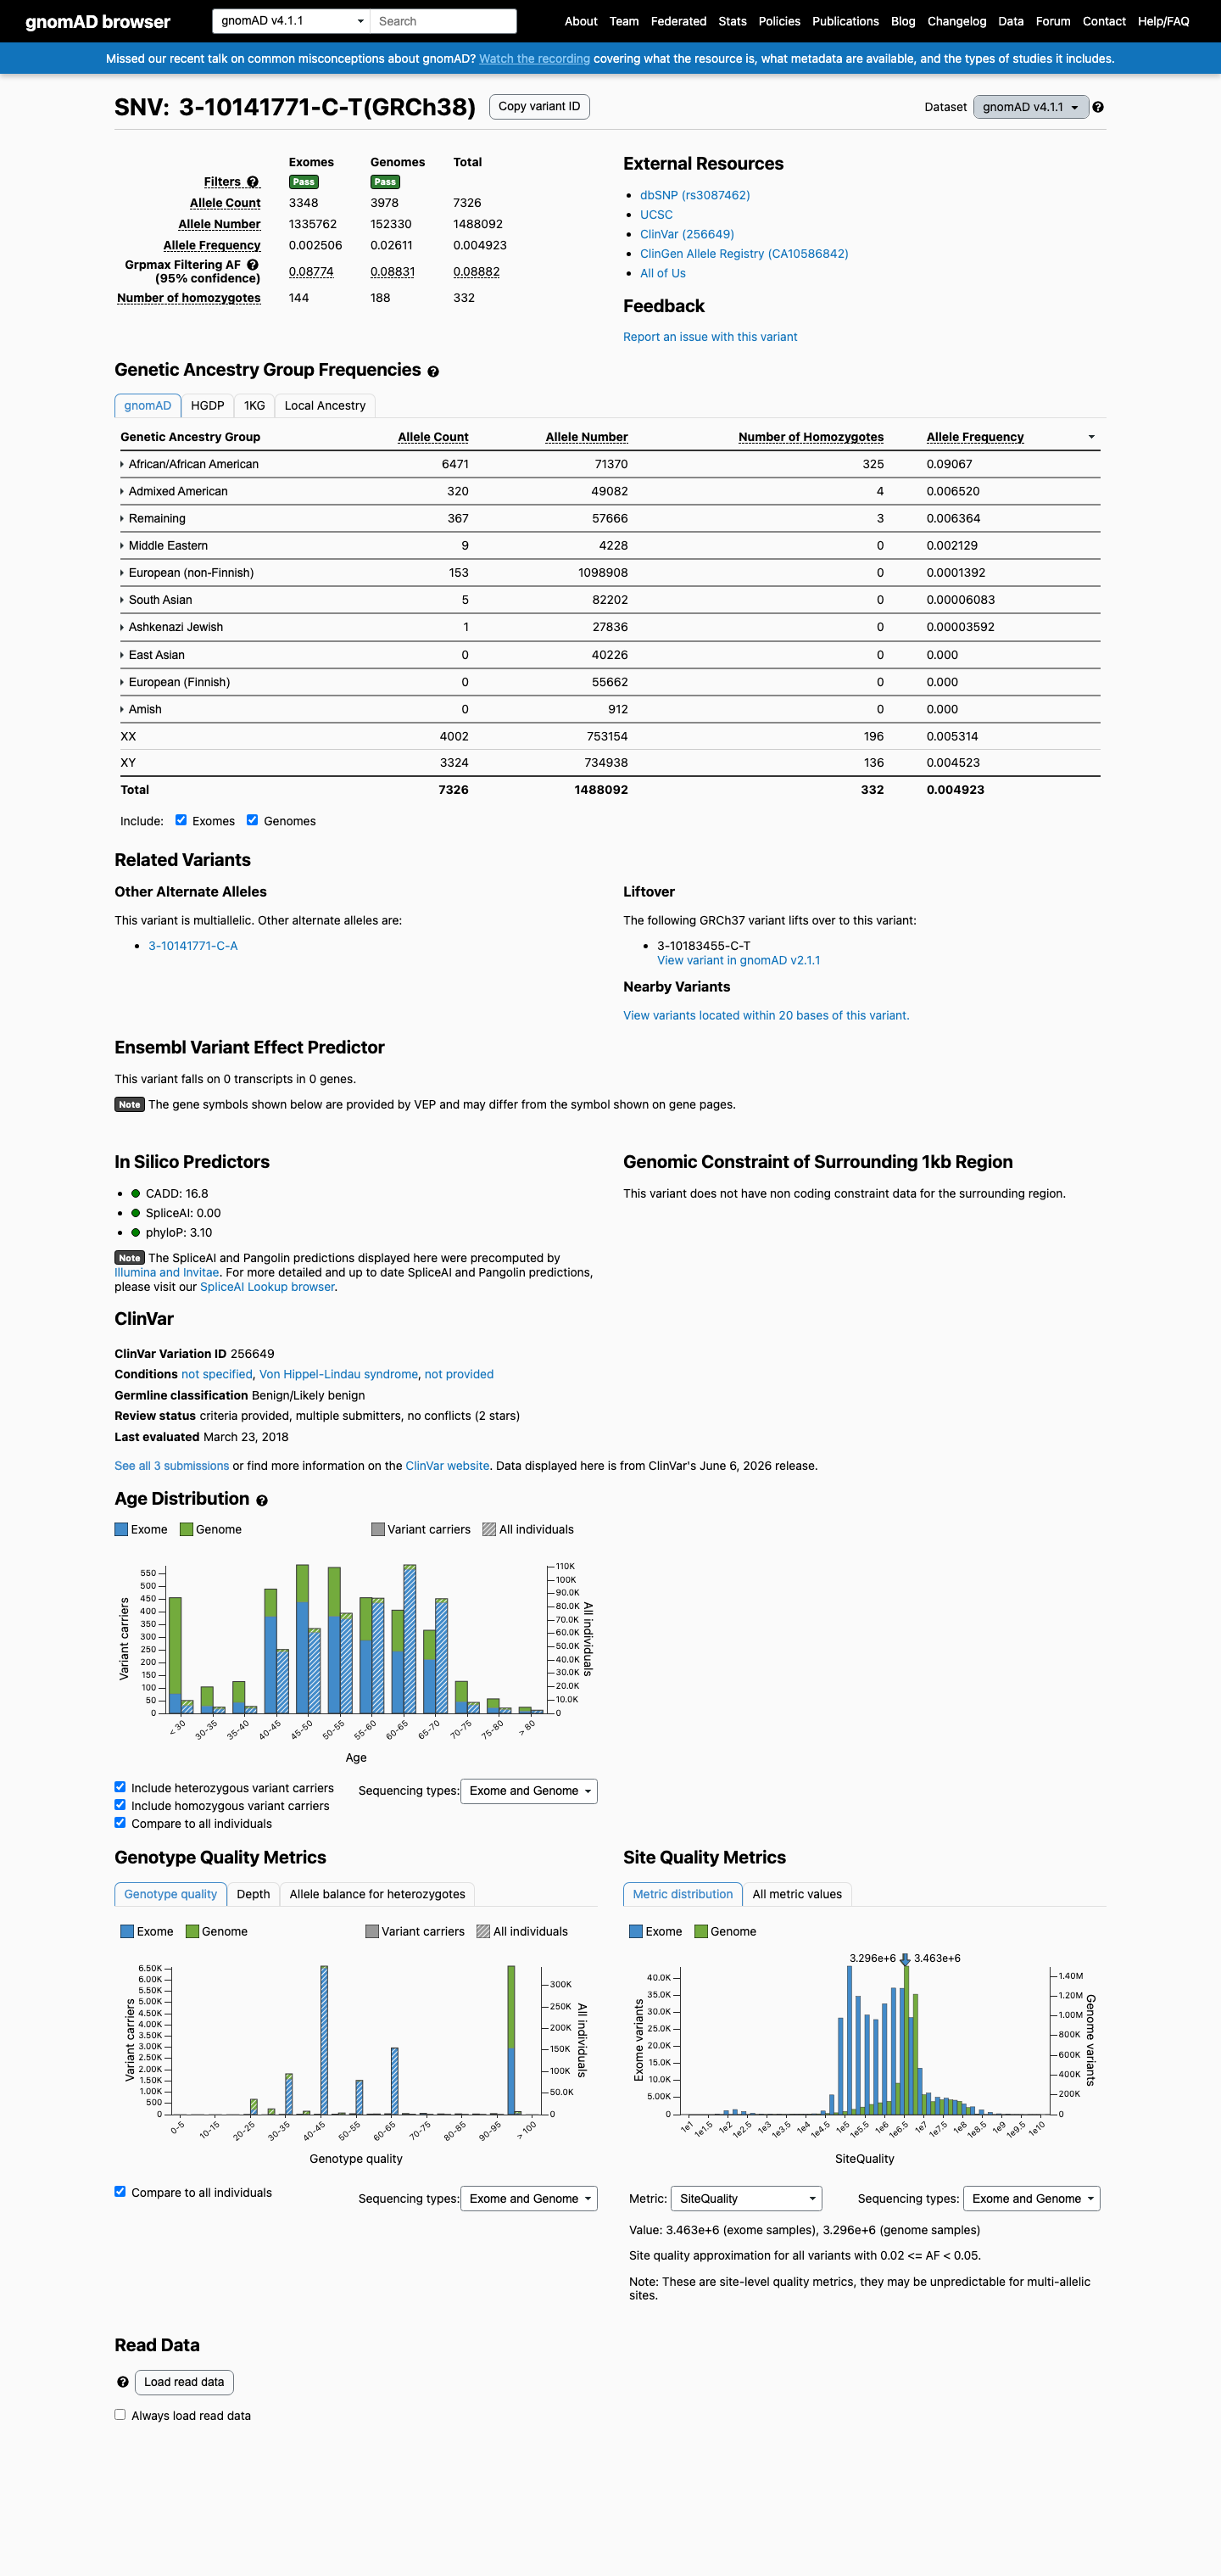
Task: View variants located within 20 bases
Action: pos(766,1015)
